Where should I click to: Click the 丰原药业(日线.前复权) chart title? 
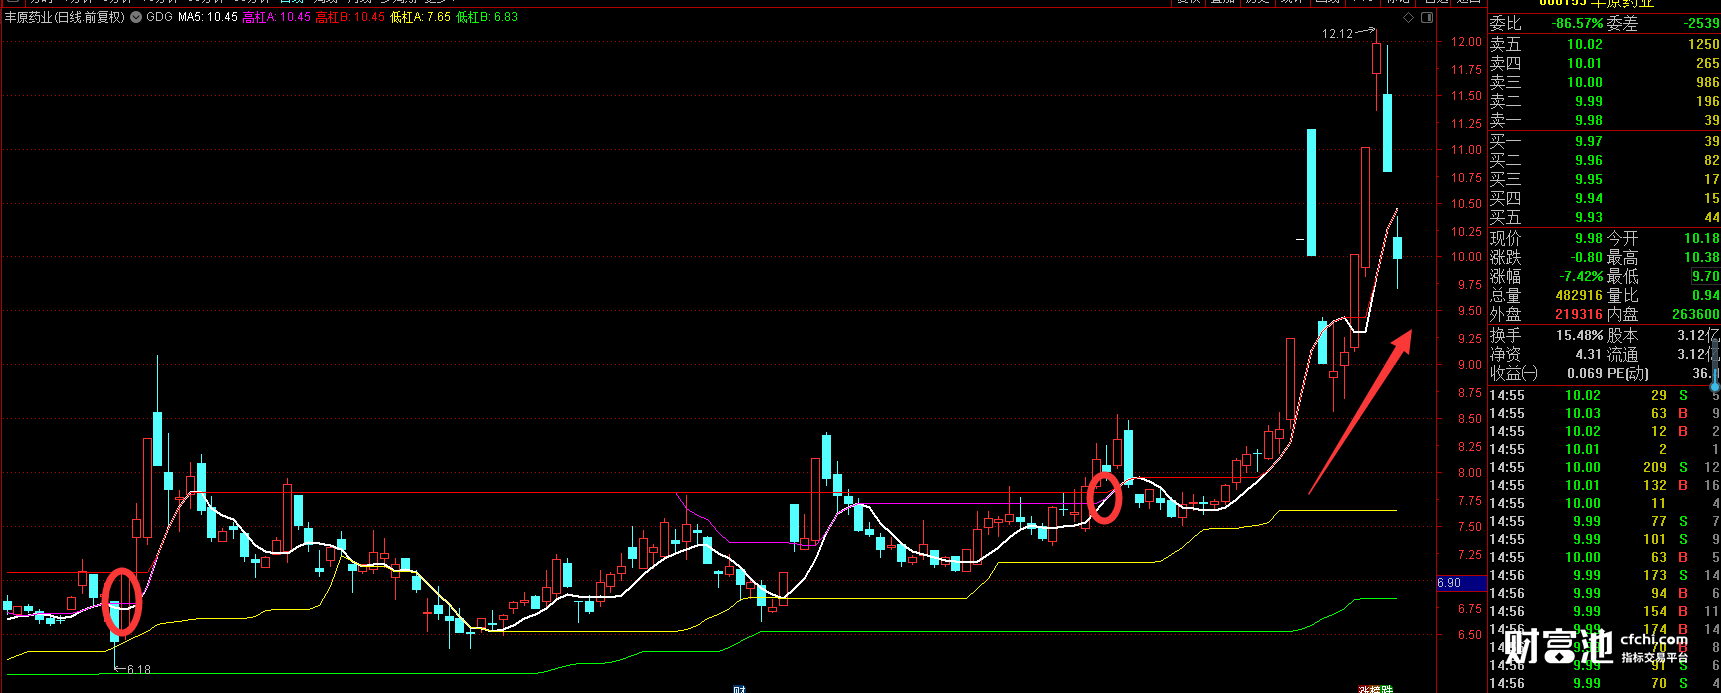click(x=65, y=17)
